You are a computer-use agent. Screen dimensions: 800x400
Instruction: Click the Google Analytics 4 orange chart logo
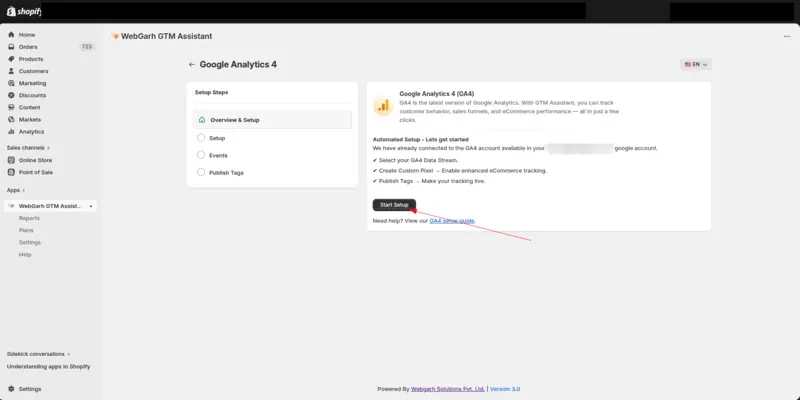383,106
